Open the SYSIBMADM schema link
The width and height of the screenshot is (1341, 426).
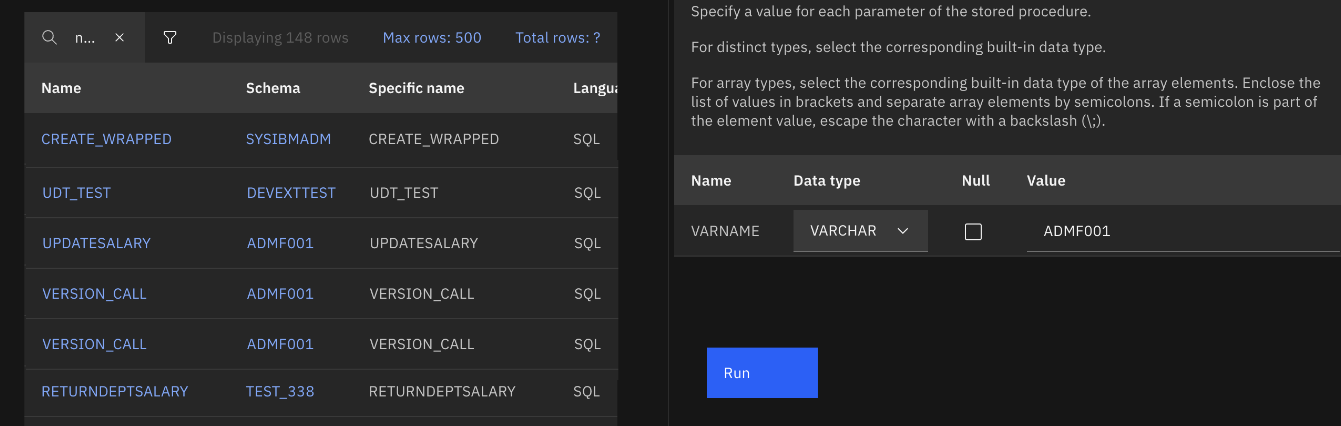[x=288, y=139]
